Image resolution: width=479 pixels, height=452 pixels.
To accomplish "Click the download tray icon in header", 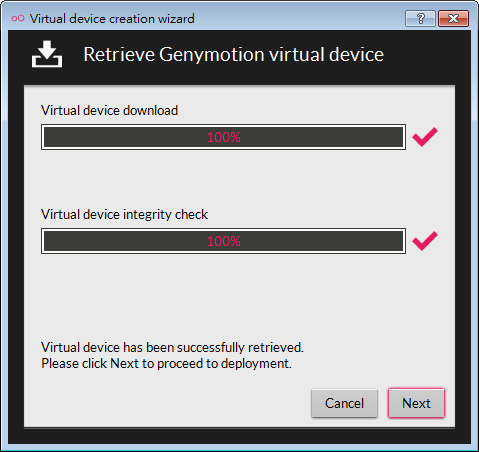I will tap(47, 54).
